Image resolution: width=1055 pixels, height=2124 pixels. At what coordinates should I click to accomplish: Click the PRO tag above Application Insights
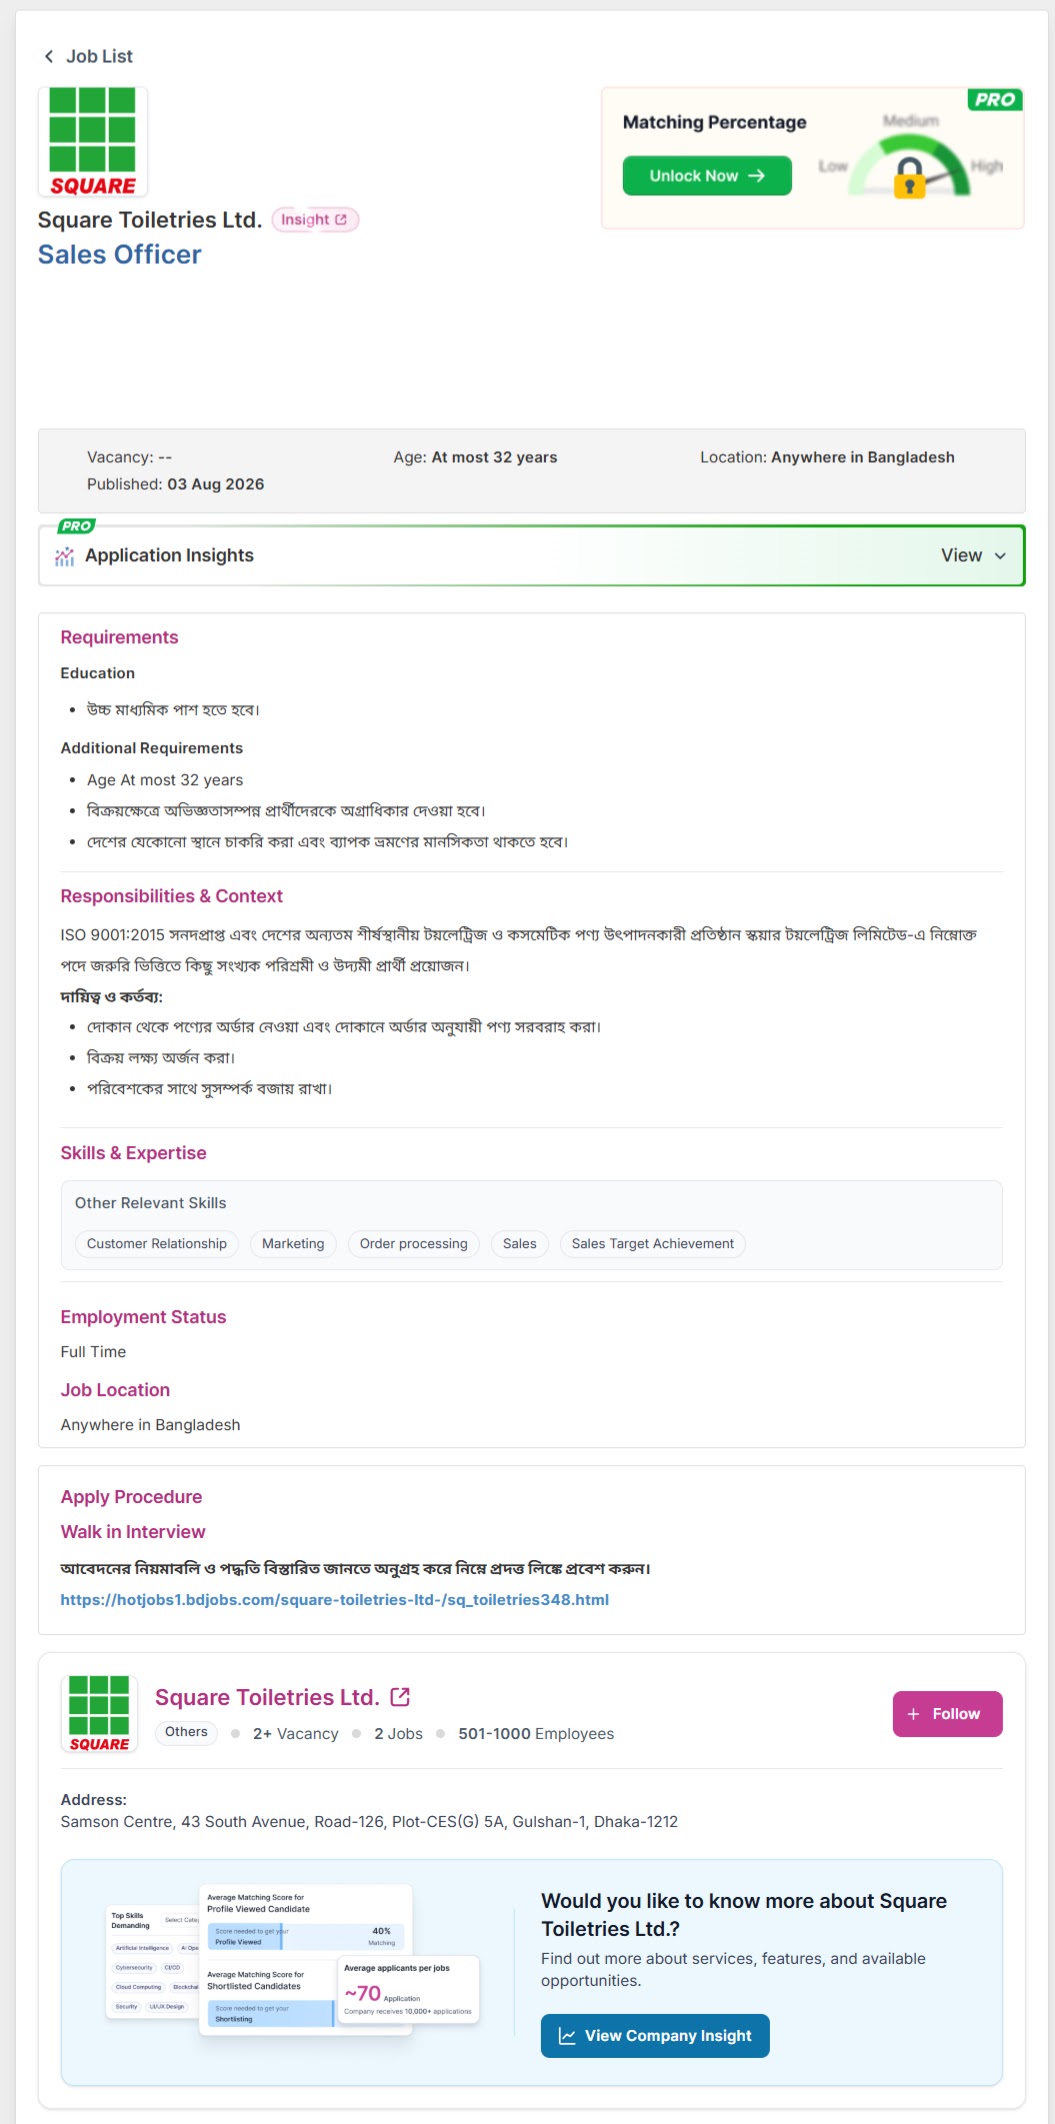[x=76, y=526]
